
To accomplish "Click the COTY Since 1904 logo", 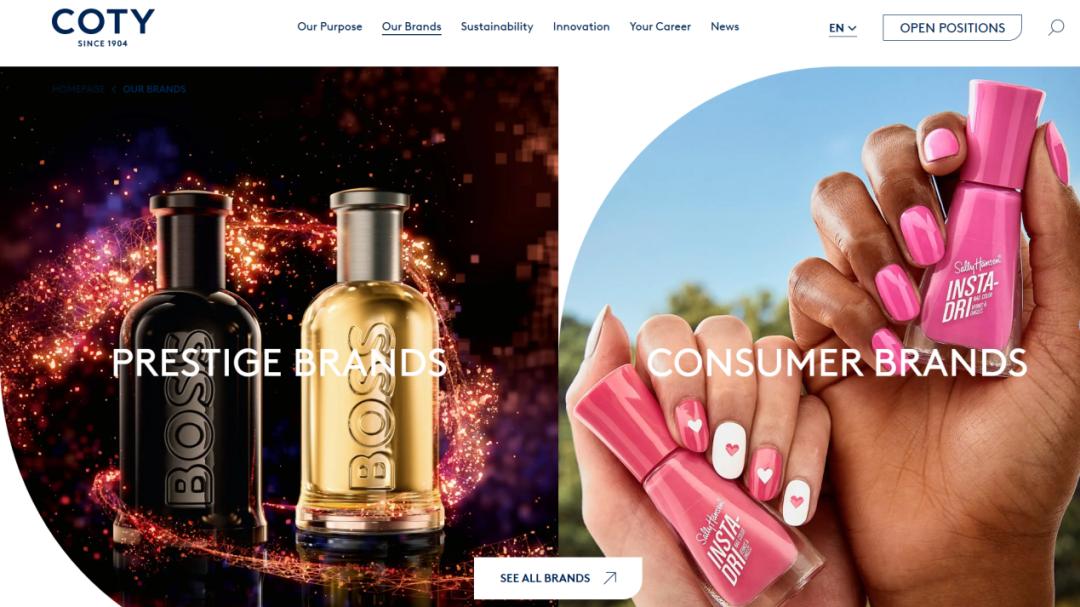I will (x=103, y=28).
